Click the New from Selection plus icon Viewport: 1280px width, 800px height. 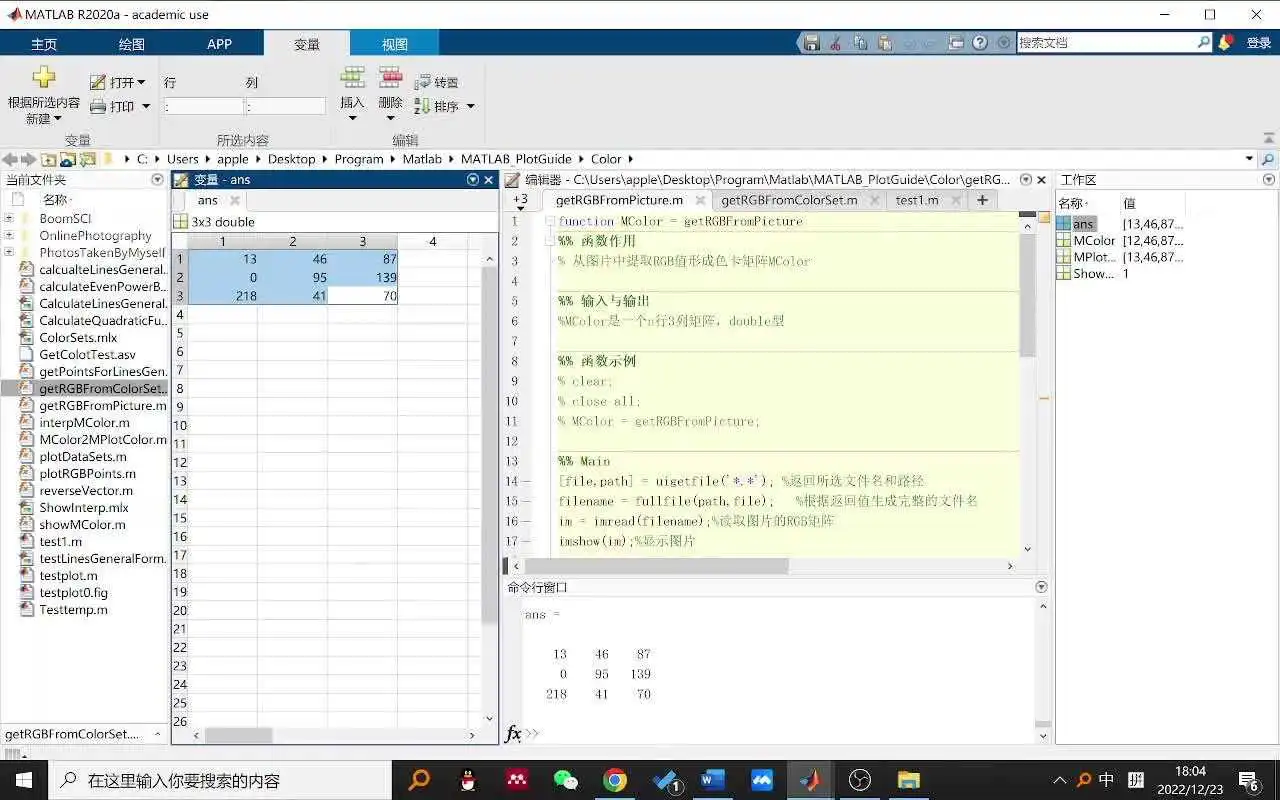44,78
